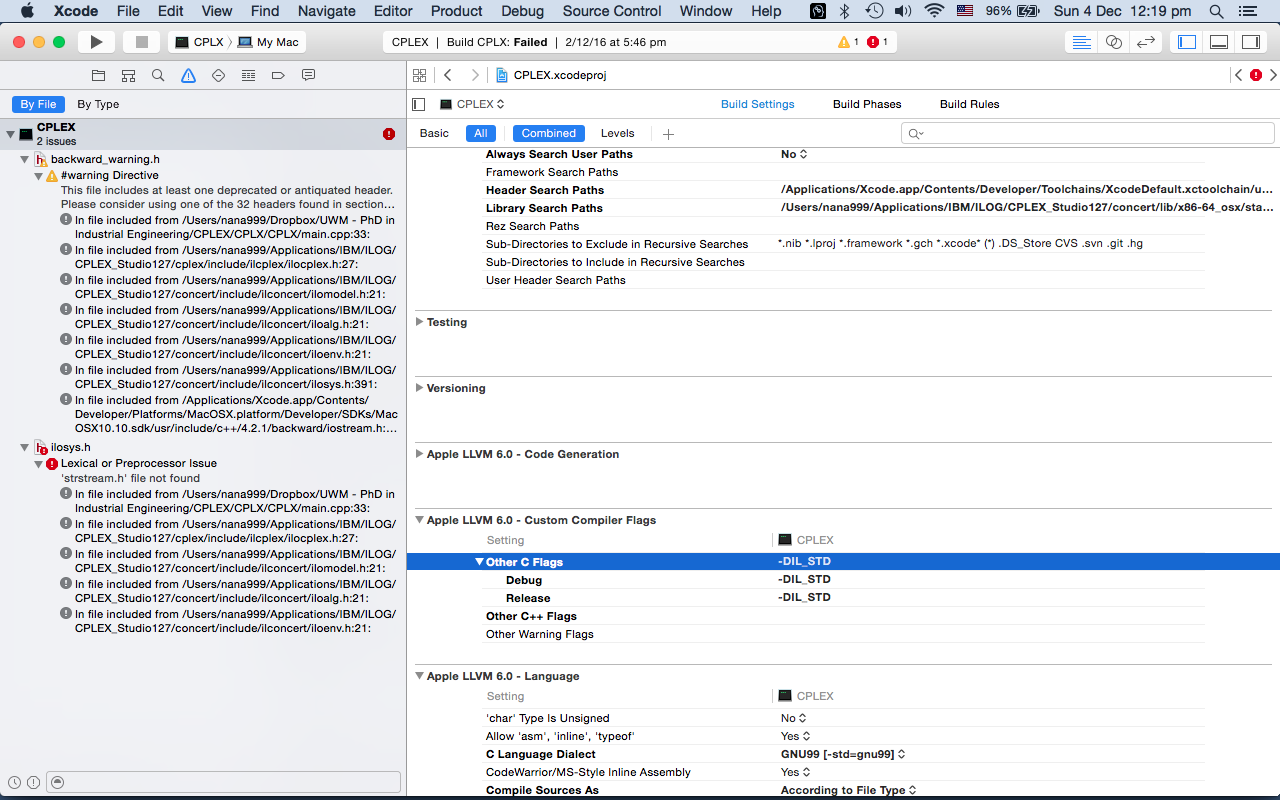Image resolution: width=1280 pixels, height=800 pixels.
Task: Toggle the debug area visibility
Action: [1219, 42]
